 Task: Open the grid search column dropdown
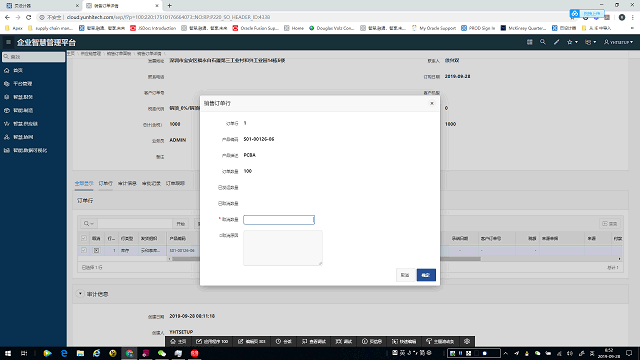(x=89, y=224)
